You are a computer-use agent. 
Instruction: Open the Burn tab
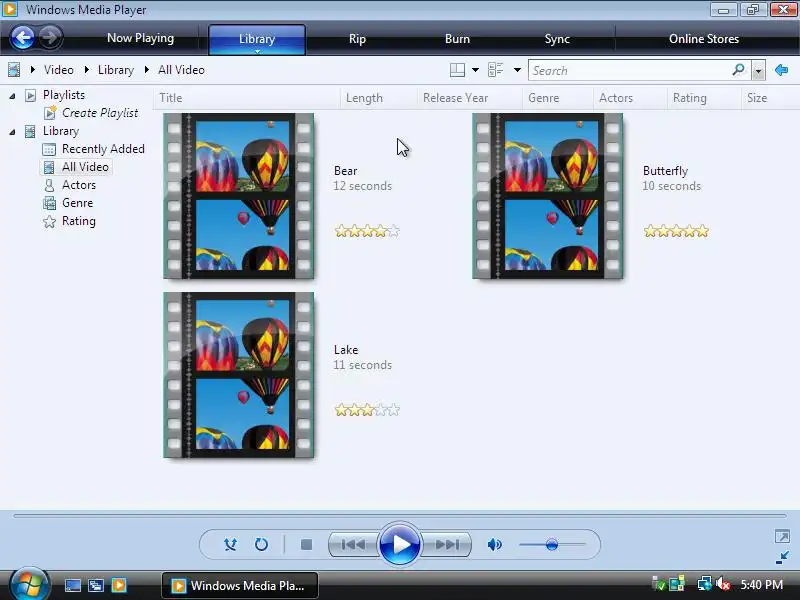click(457, 39)
